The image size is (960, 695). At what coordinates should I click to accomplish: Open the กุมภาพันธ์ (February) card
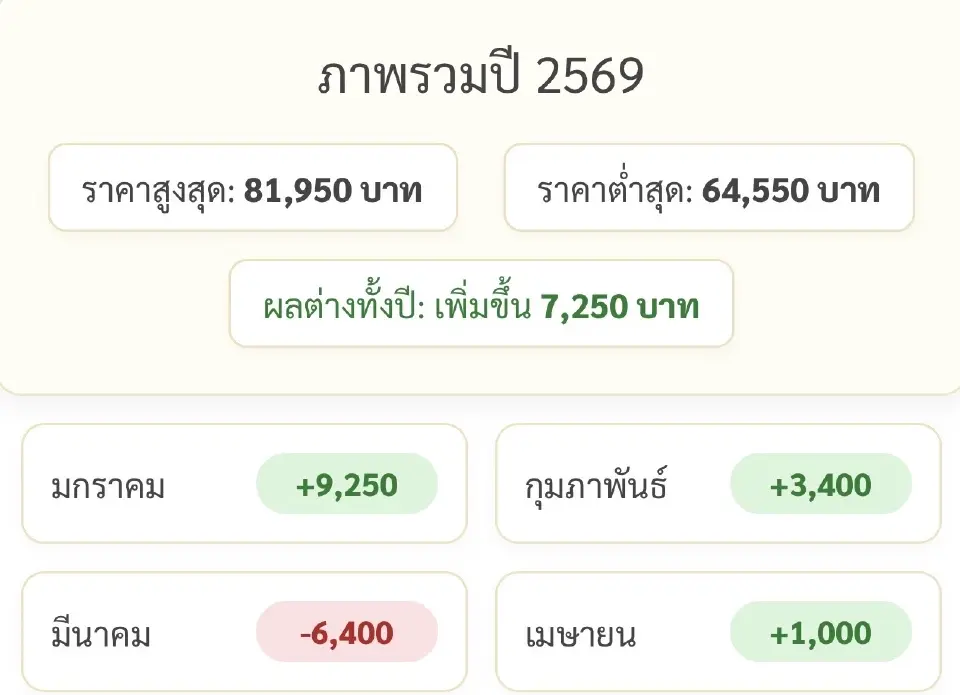[718, 484]
